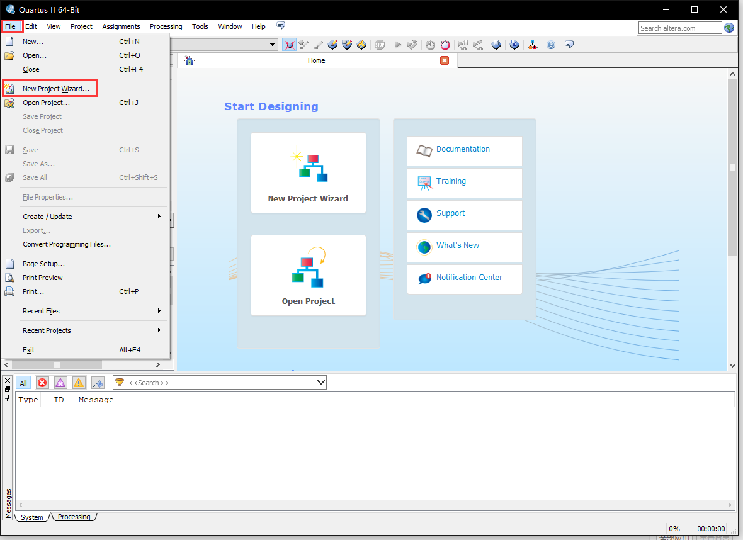
Task: Click the grey clock timing analyzer icon
Action: 430,45
